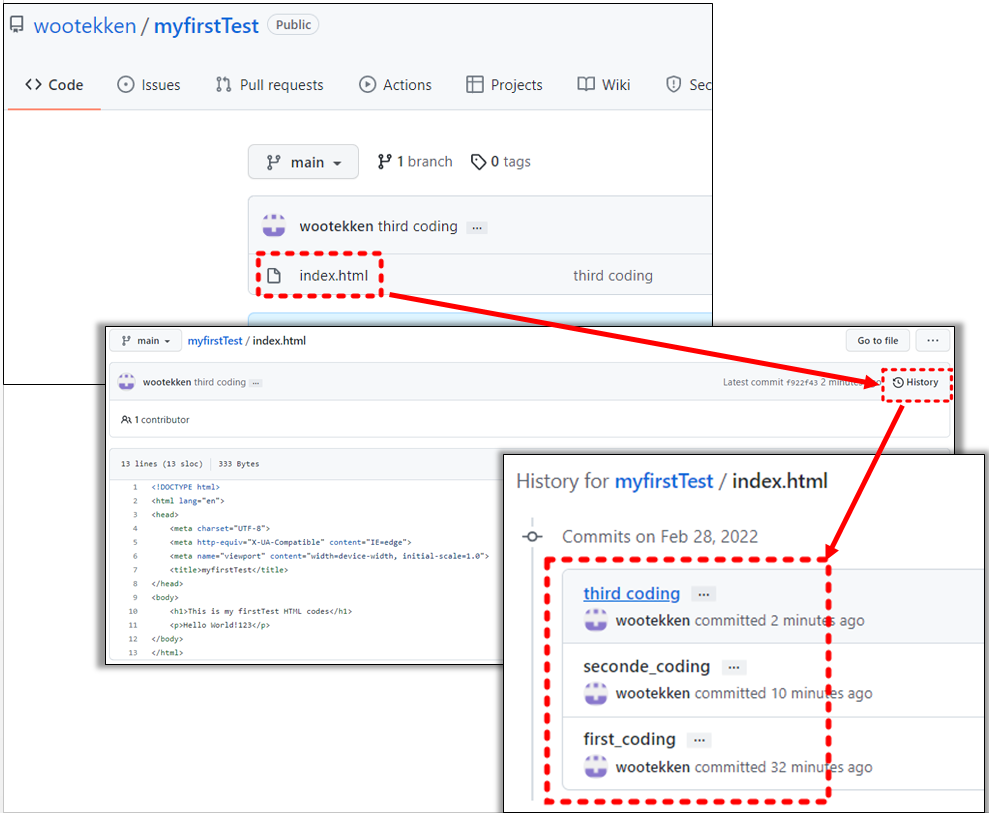Switch to the Wiki tab
This screenshot has height=813, width=989.
pyautogui.click(x=604, y=85)
